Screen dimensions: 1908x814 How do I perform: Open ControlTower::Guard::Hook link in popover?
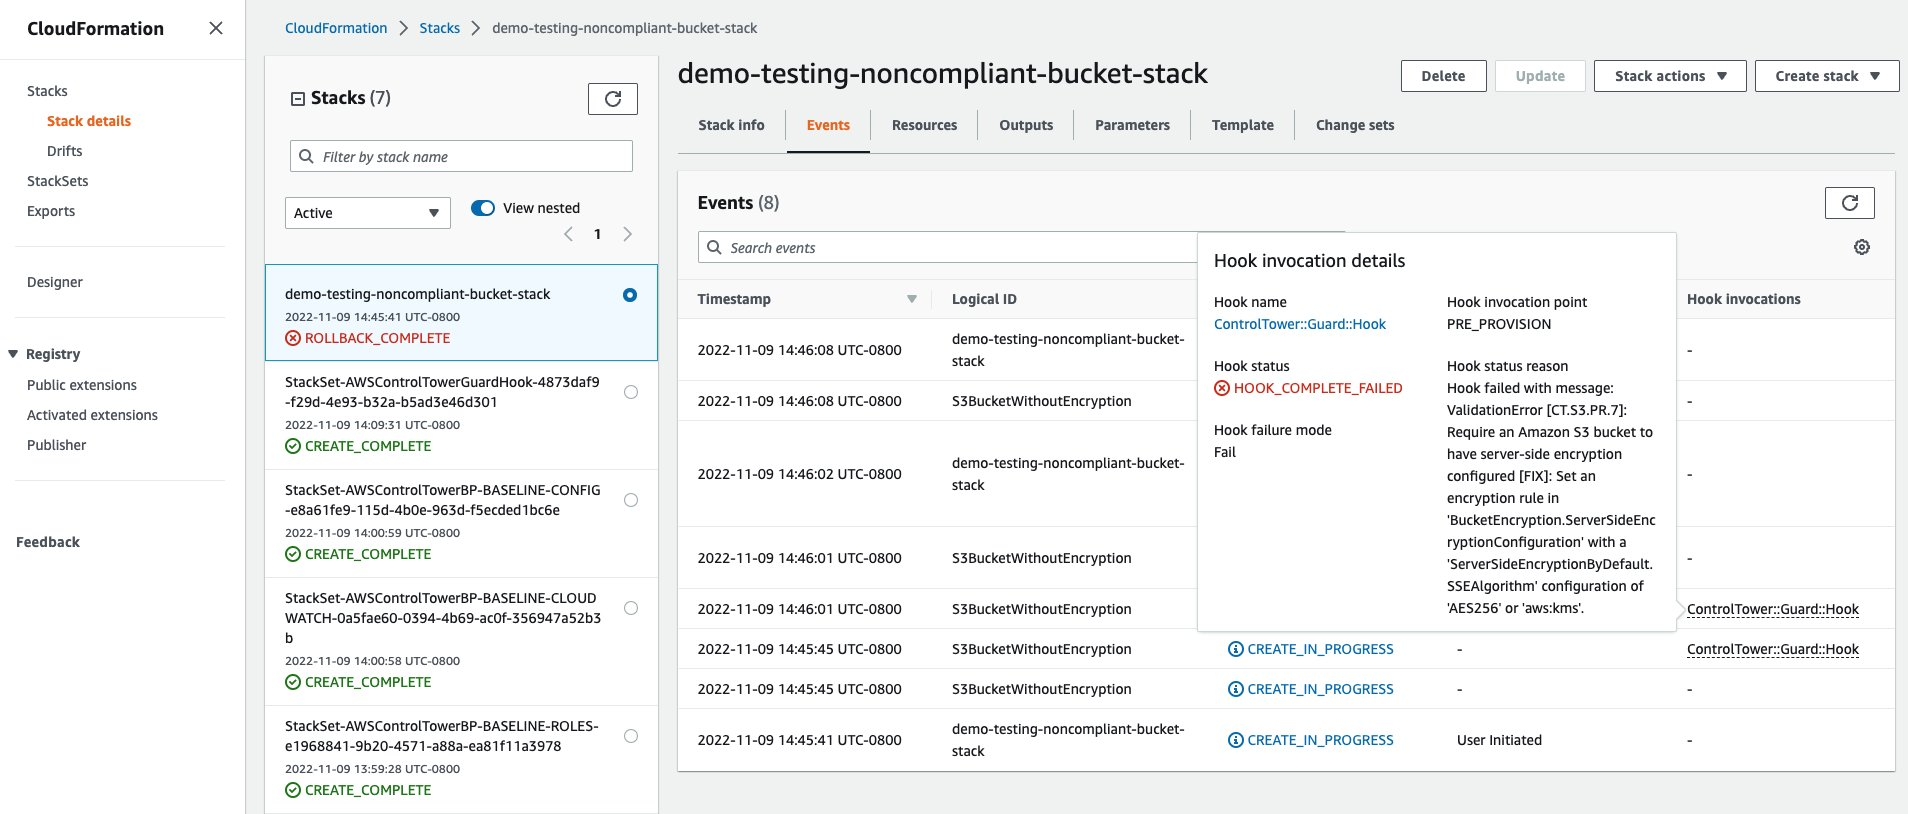(x=1300, y=324)
